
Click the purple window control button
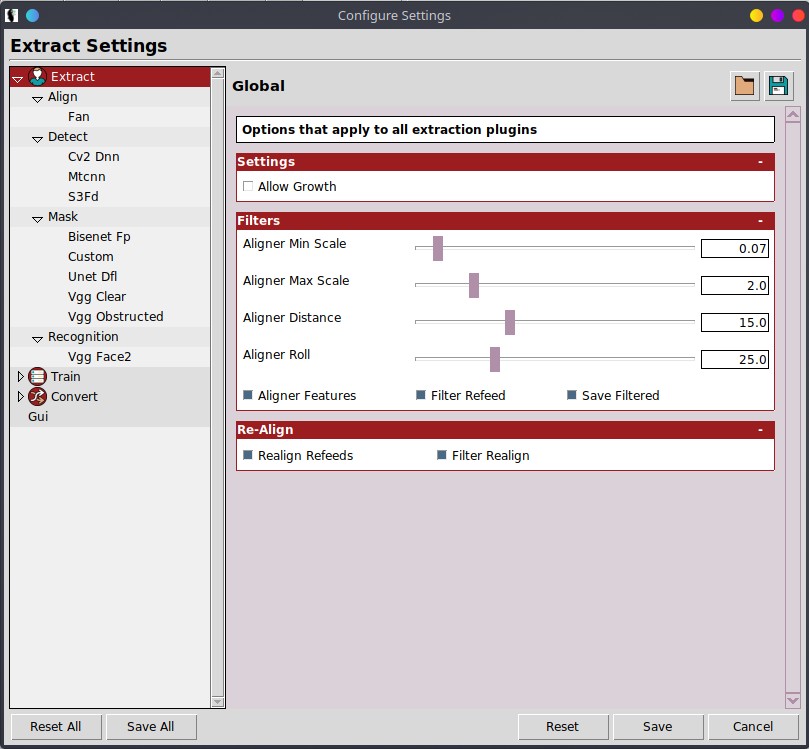coord(778,15)
